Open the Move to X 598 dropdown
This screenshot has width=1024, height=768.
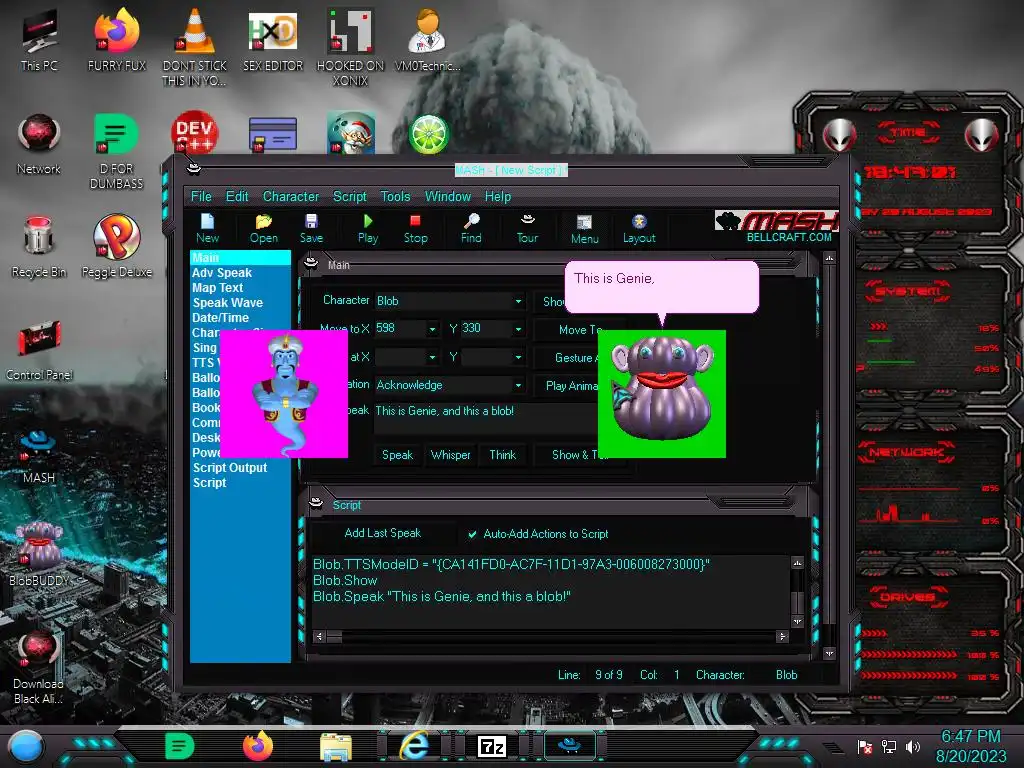(x=432, y=328)
